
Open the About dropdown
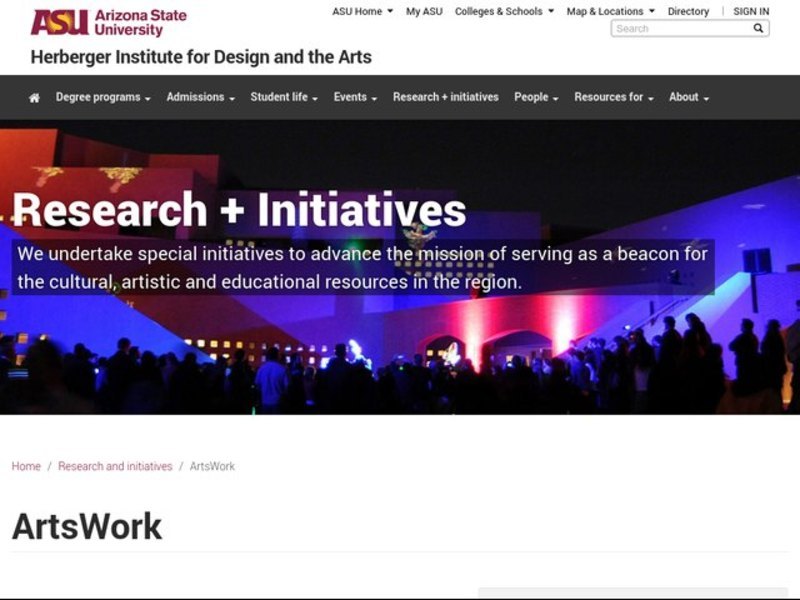click(x=688, y=98)
